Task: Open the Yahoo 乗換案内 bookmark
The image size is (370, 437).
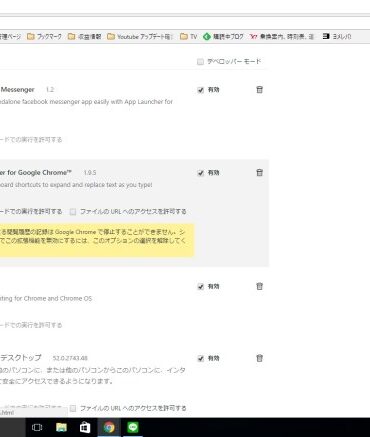Action: pos(282,37)
